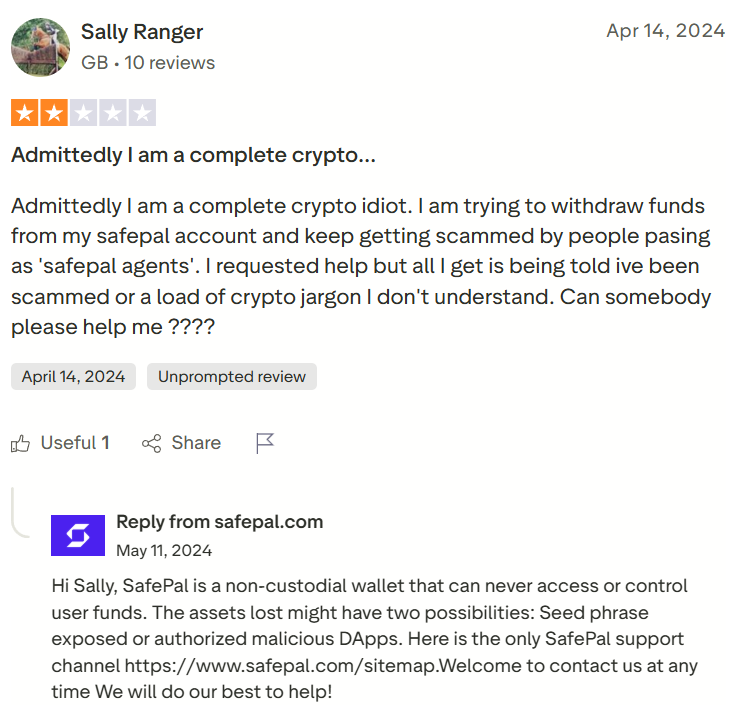Open the Sally Ranger reviewer name

click(142, 32)
